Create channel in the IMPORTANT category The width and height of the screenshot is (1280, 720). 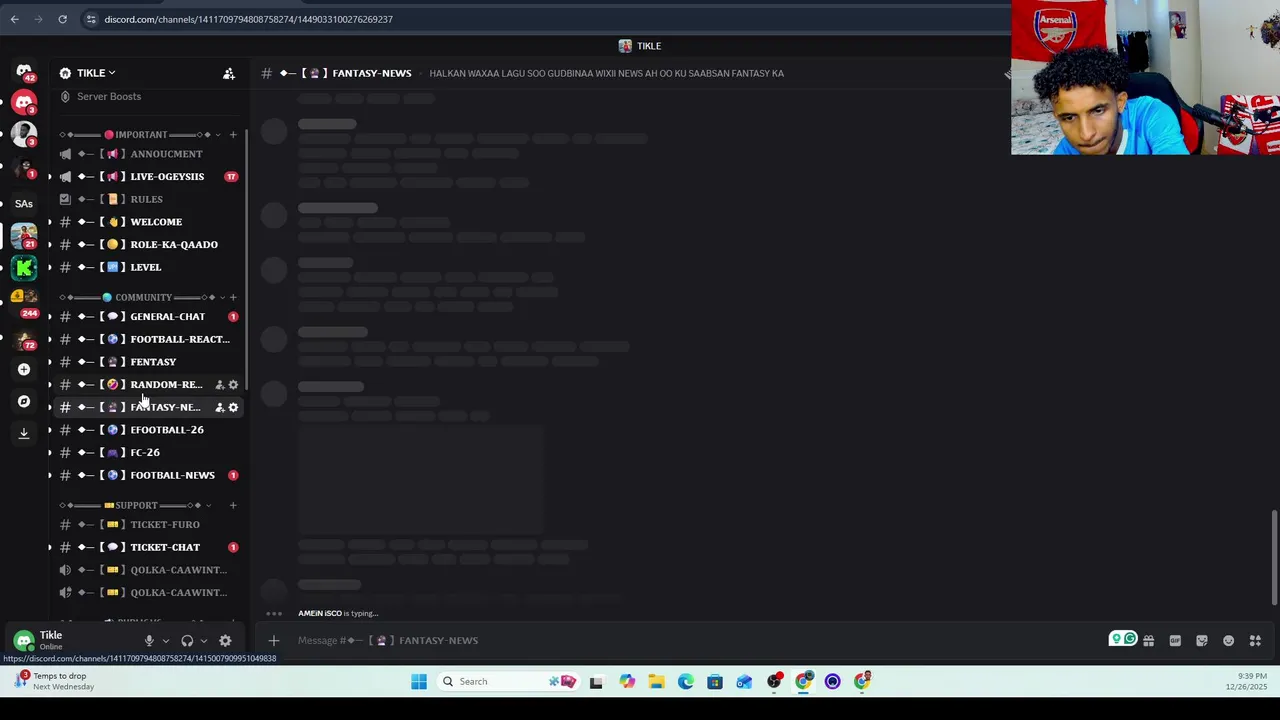click(233, 134)
